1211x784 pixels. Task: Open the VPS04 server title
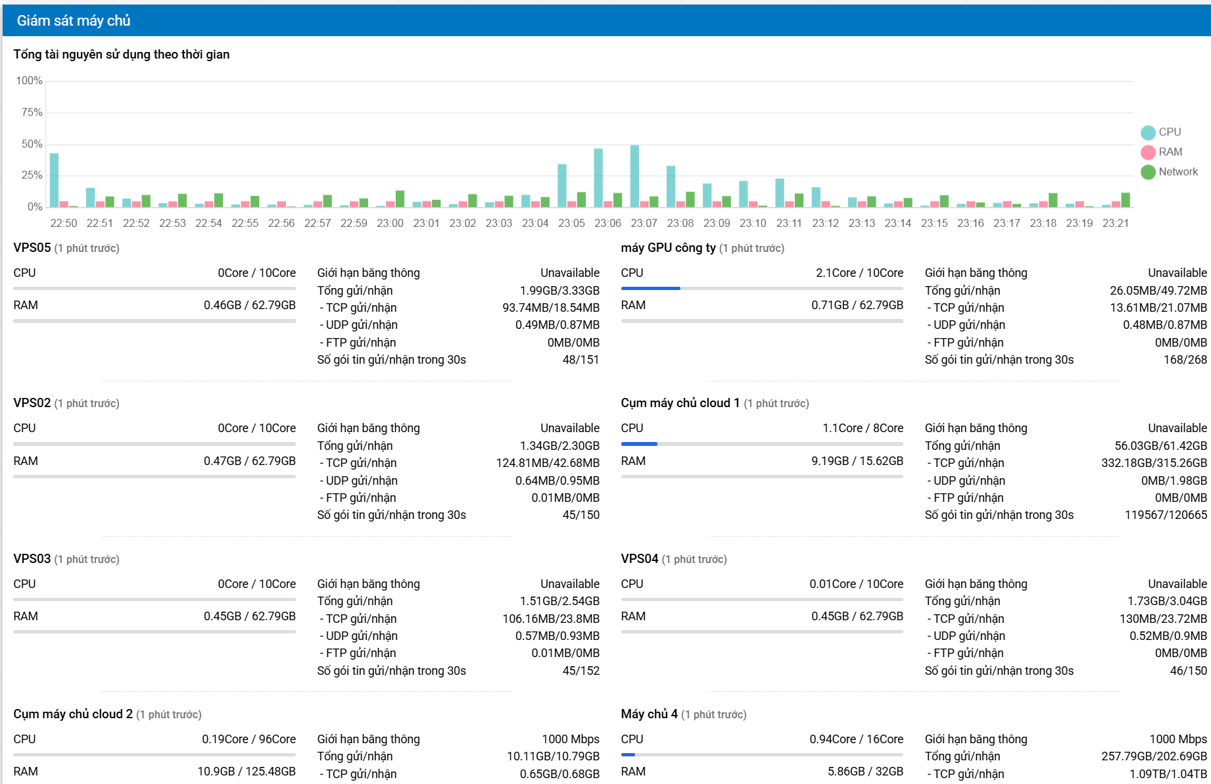click(639, 559)
